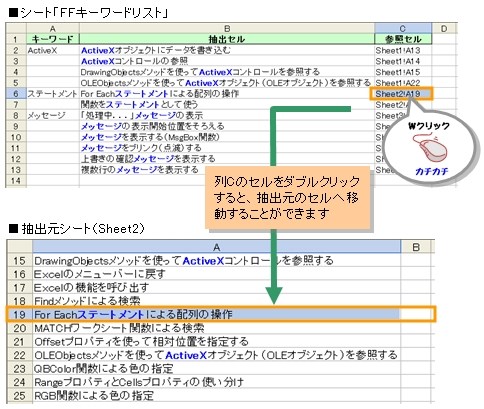Select row 19 header in Sheet2
The height and width of the screenshot is (409, 484).
[x=19, y=314]
